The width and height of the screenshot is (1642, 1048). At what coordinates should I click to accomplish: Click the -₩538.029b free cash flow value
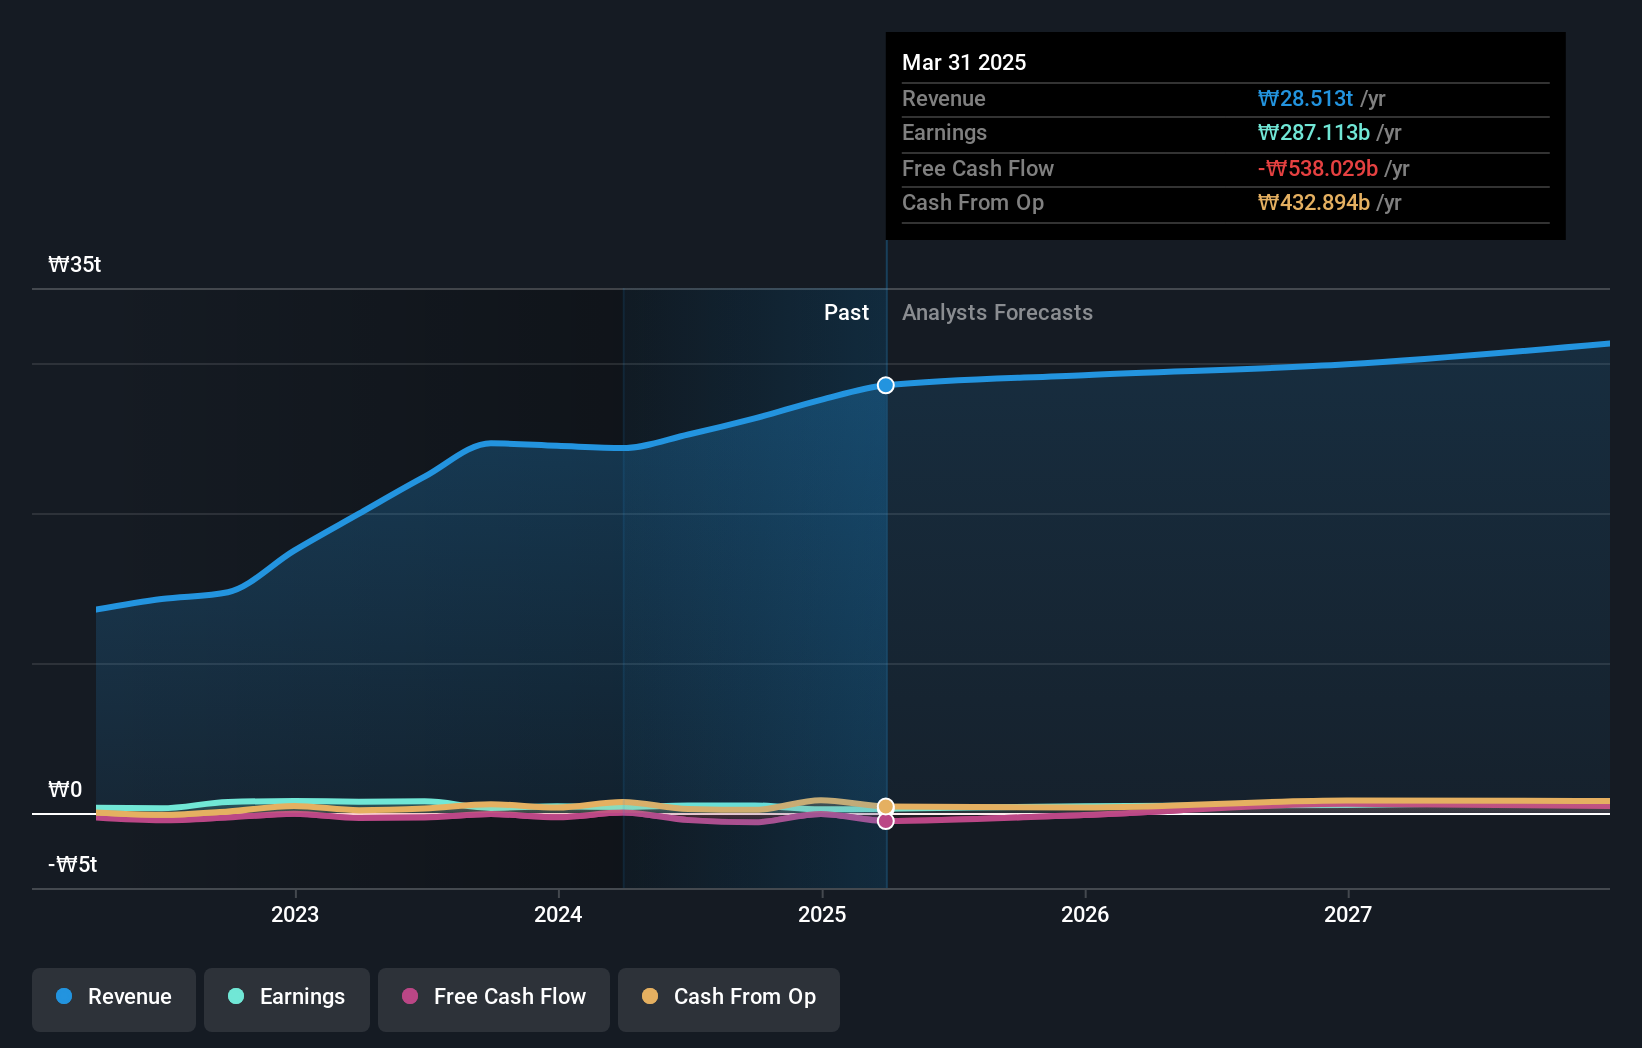click(1318, 168)
